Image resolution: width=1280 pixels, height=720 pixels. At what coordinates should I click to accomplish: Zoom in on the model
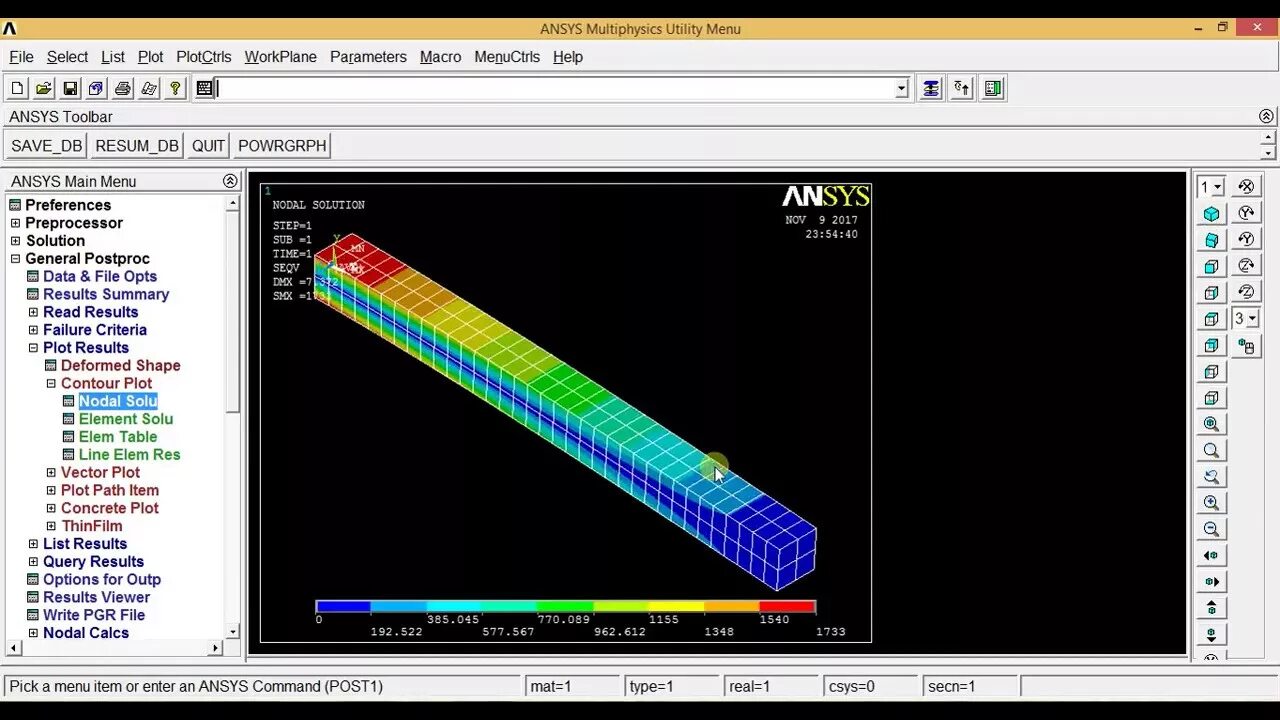click(1212, 503)
